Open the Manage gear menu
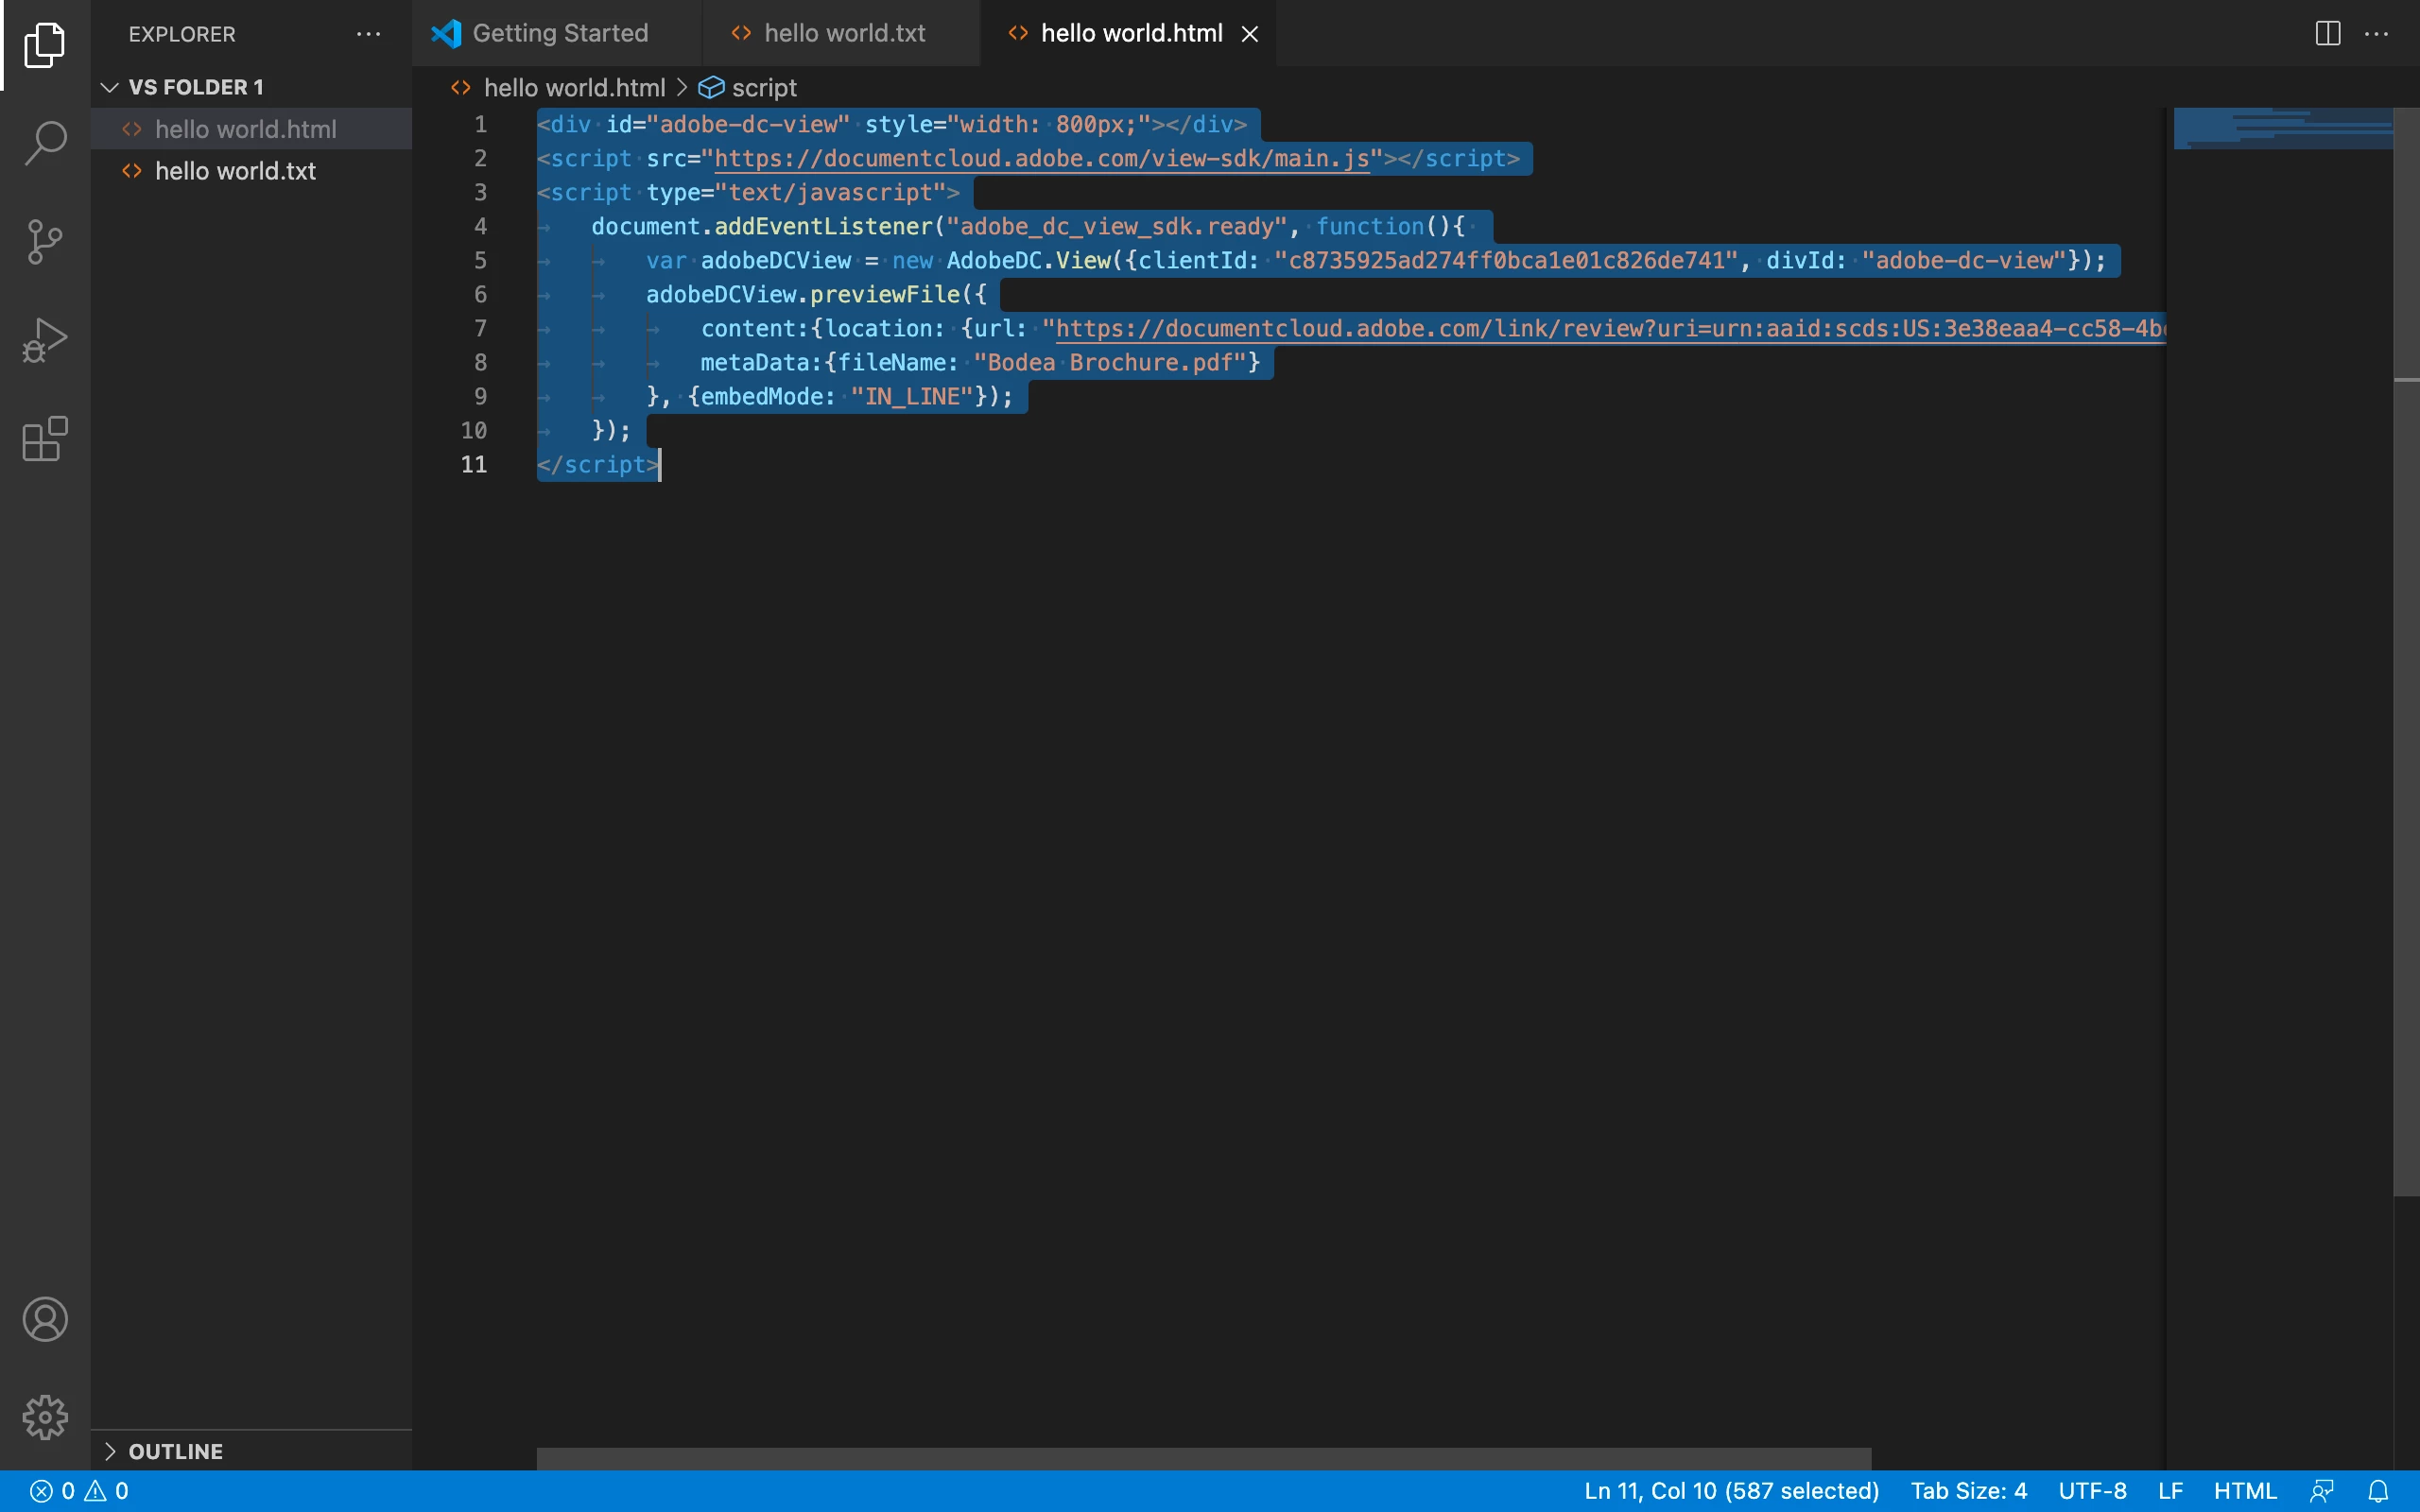 [x=45, y=1417]
